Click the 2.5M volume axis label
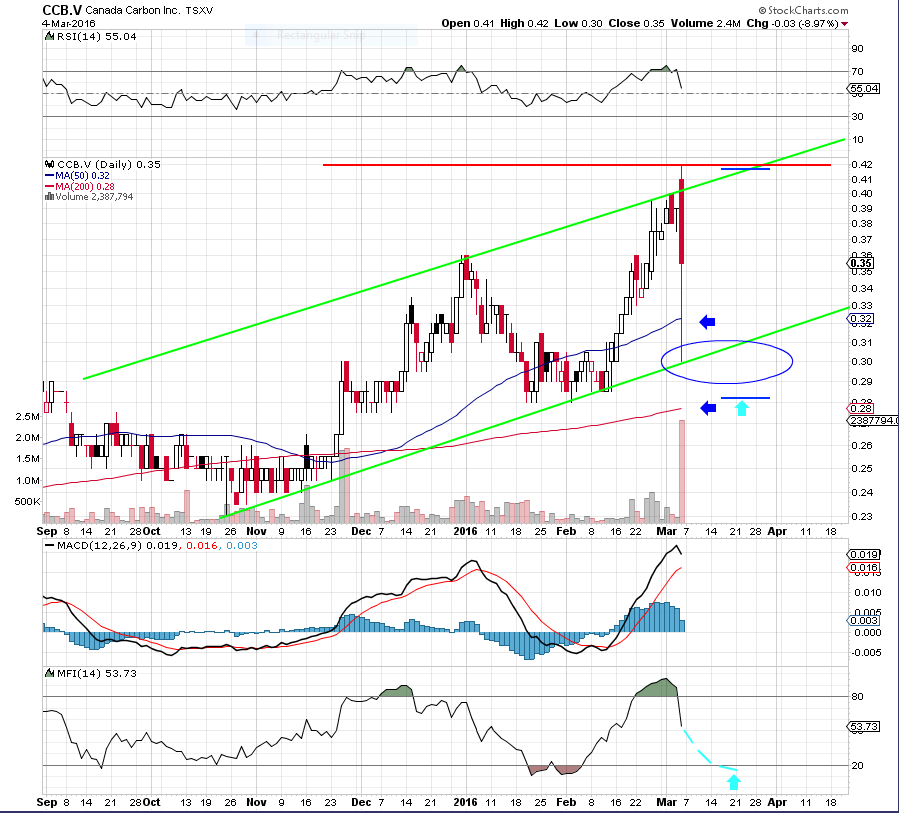The height and width of the screenshot is (813, 899). pyautogui.click(x=28, y=416)
